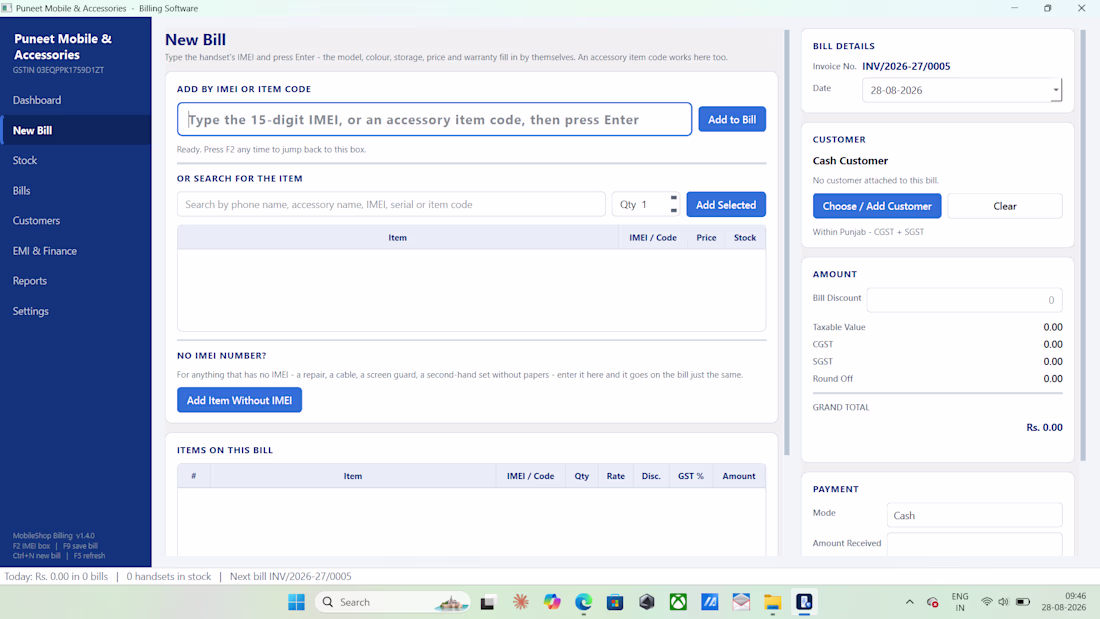This screenshot has width=1100, height=619.
Task: Click the search table Price header
Action: (x=706, y=238)
